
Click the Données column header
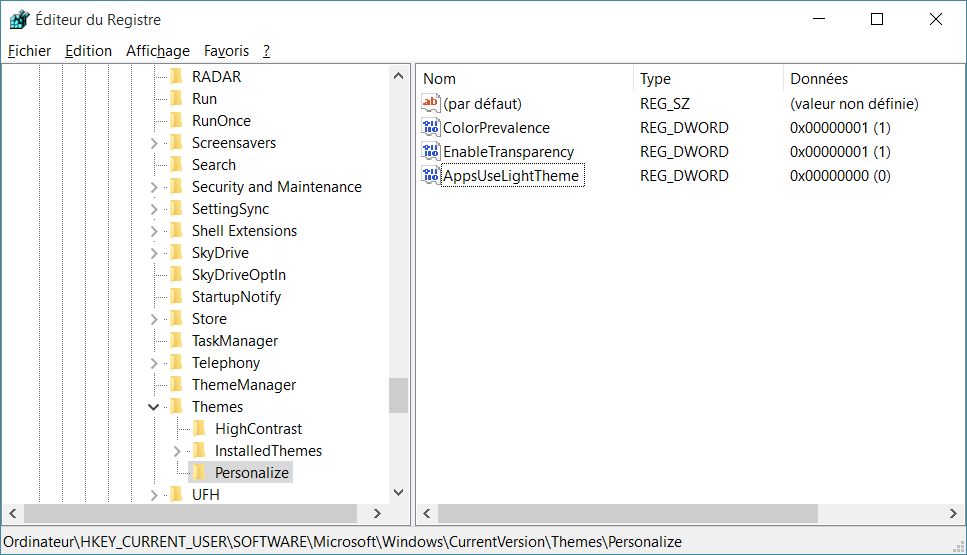pyautogui.click(x=874, y=78)
